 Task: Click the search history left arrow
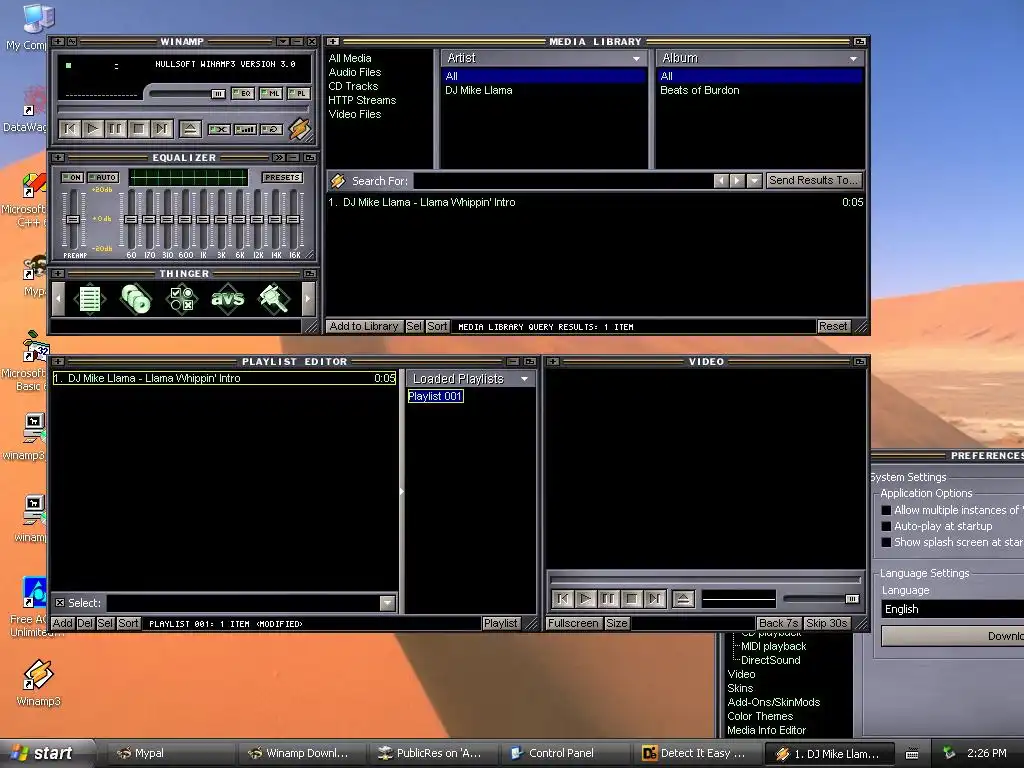(721, 181)
